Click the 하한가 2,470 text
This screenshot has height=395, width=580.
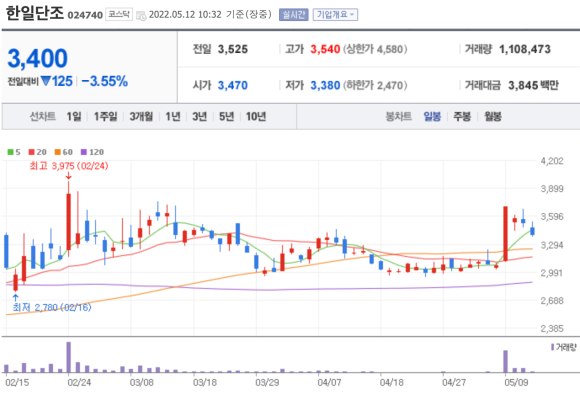[x=375, y=85]
